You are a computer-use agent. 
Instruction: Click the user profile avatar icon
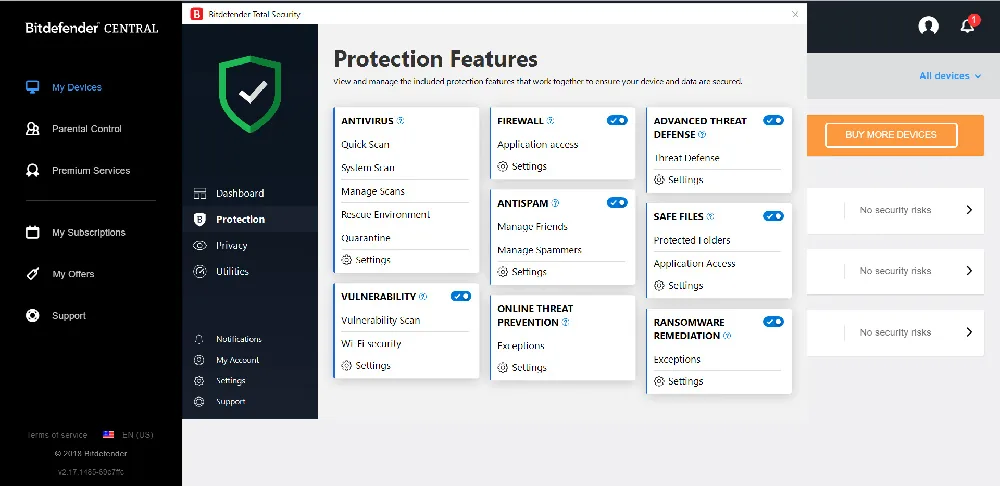tap(929, 26)
